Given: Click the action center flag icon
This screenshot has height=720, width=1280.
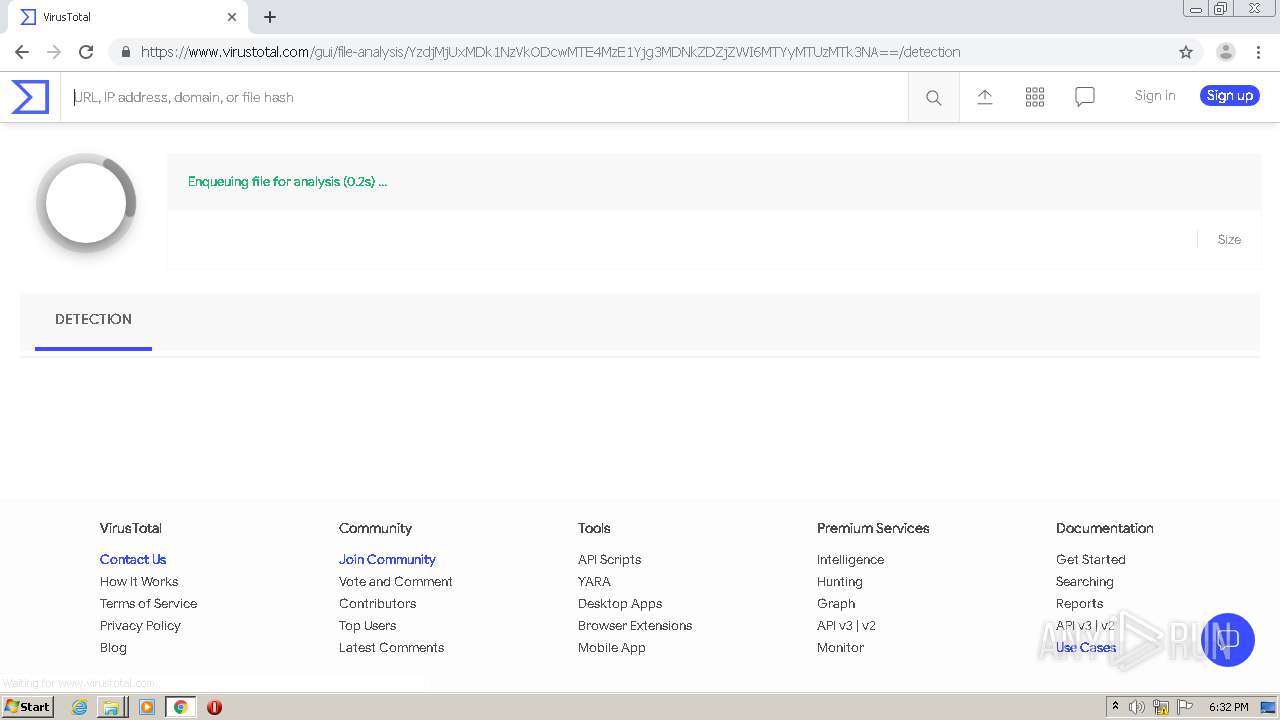Looking at the screenshot, I should [1185, 707].
